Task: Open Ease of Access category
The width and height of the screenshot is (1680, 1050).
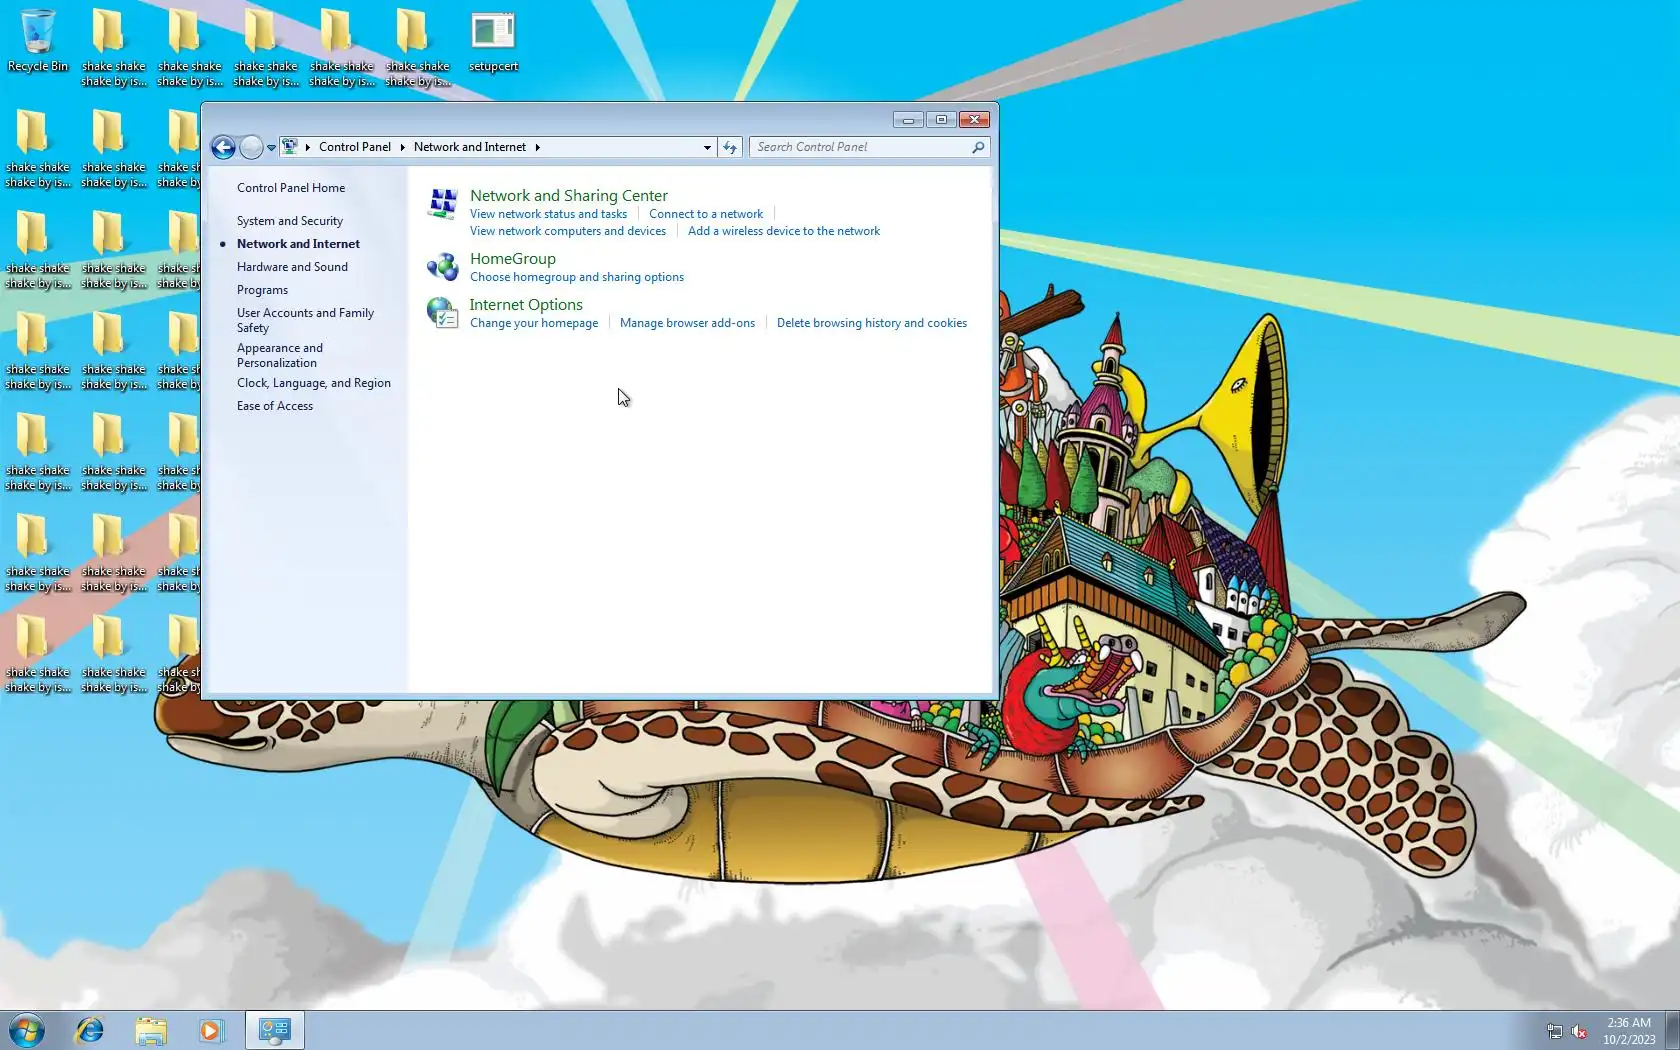Action: tap(275, 406)
